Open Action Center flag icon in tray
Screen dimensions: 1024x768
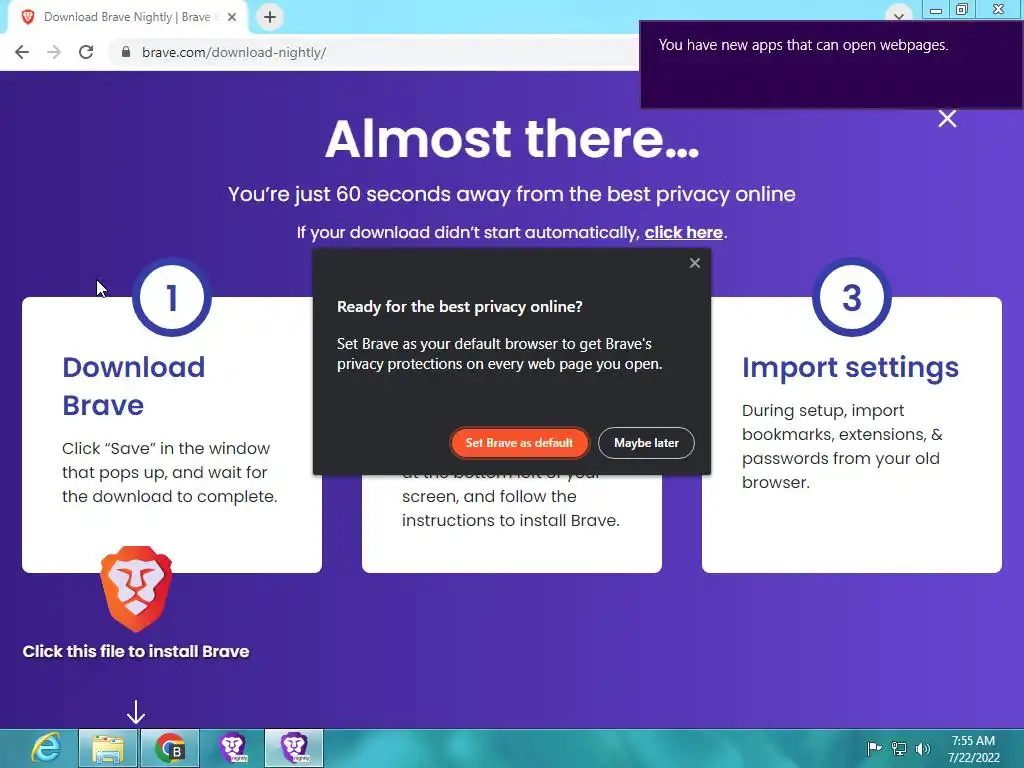(x=874, y=748)
